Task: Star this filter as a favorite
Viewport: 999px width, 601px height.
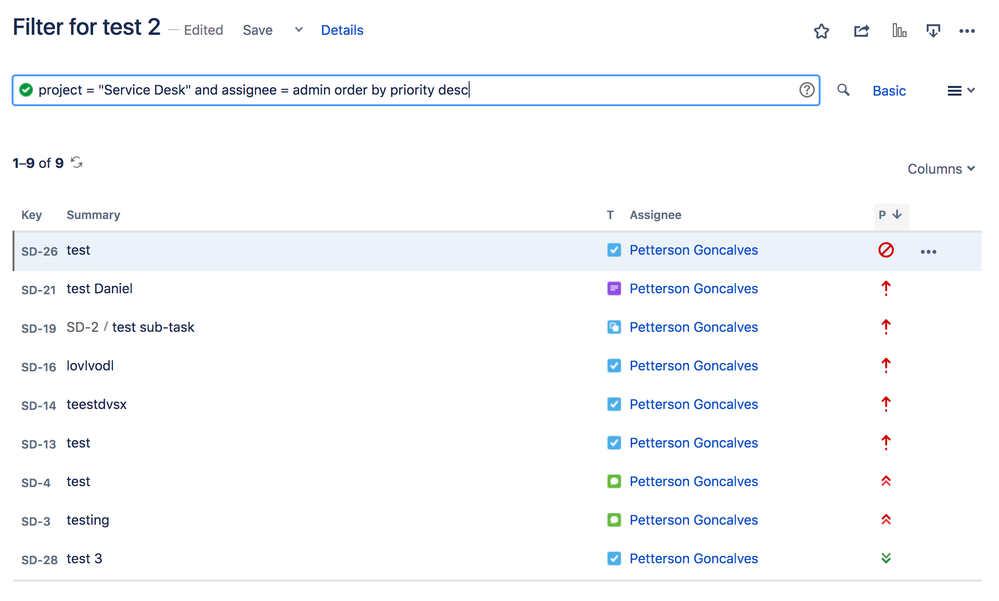Action: click(821, 31)
